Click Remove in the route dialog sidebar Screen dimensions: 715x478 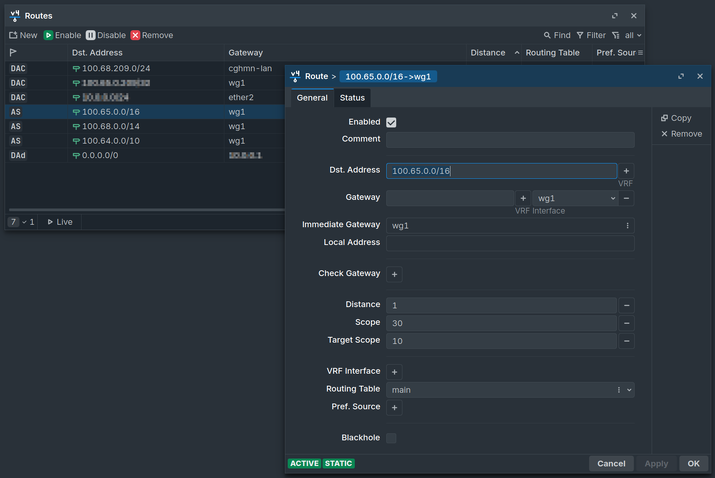pos(681,134)
